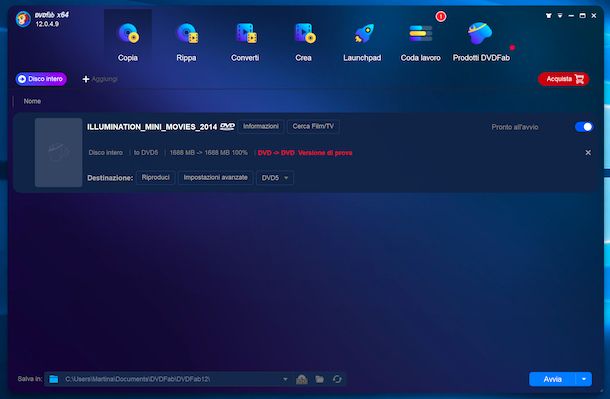Expand the Avvia dropdown arrow

pyautogui.click(x=584, y=379)
